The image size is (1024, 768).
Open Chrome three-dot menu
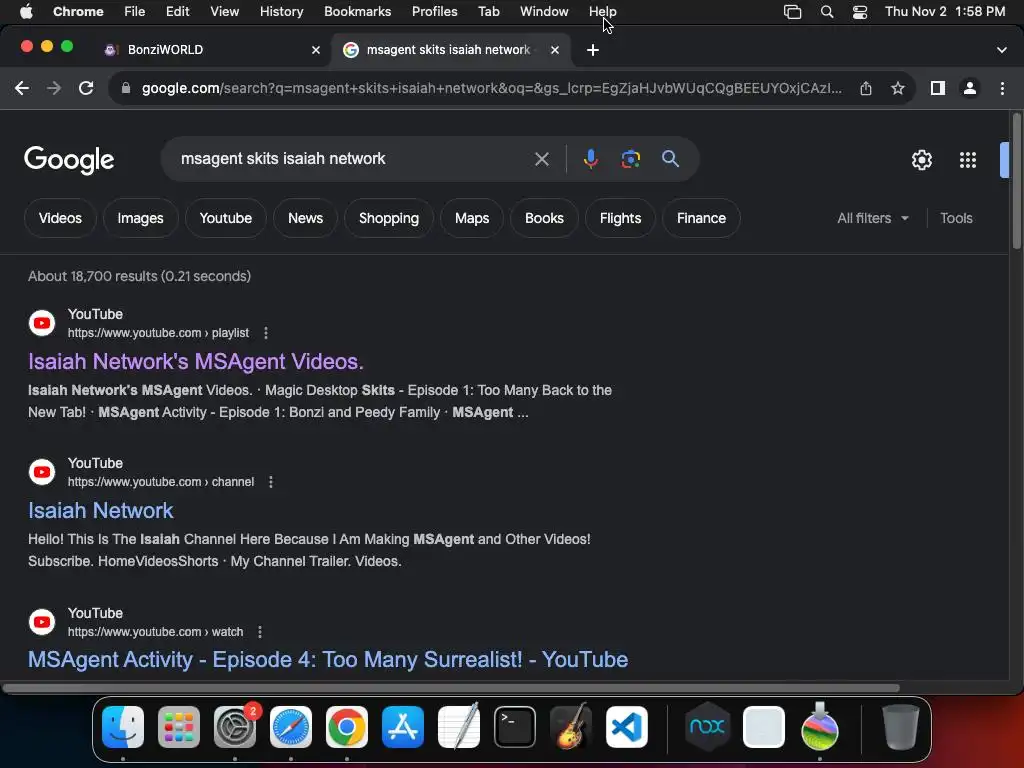tap(1002, 88)
